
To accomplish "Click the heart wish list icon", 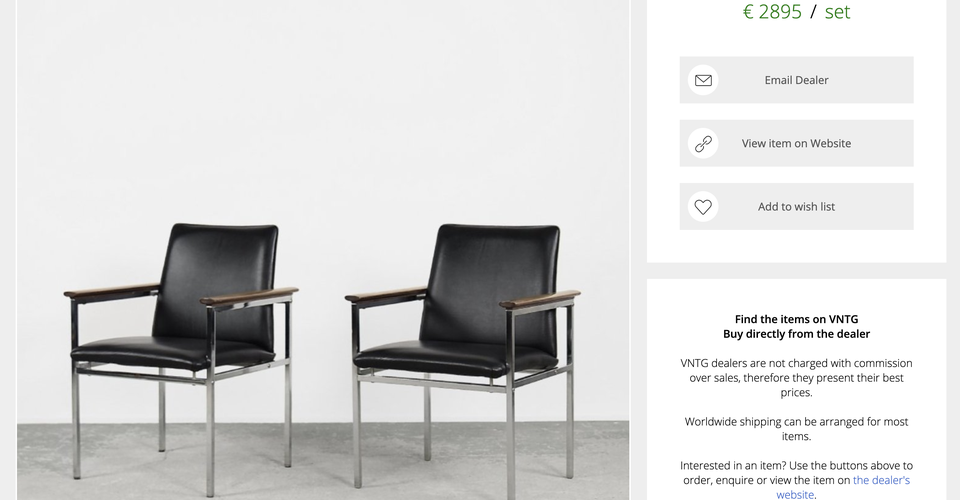I will click(x=703, y=207).
